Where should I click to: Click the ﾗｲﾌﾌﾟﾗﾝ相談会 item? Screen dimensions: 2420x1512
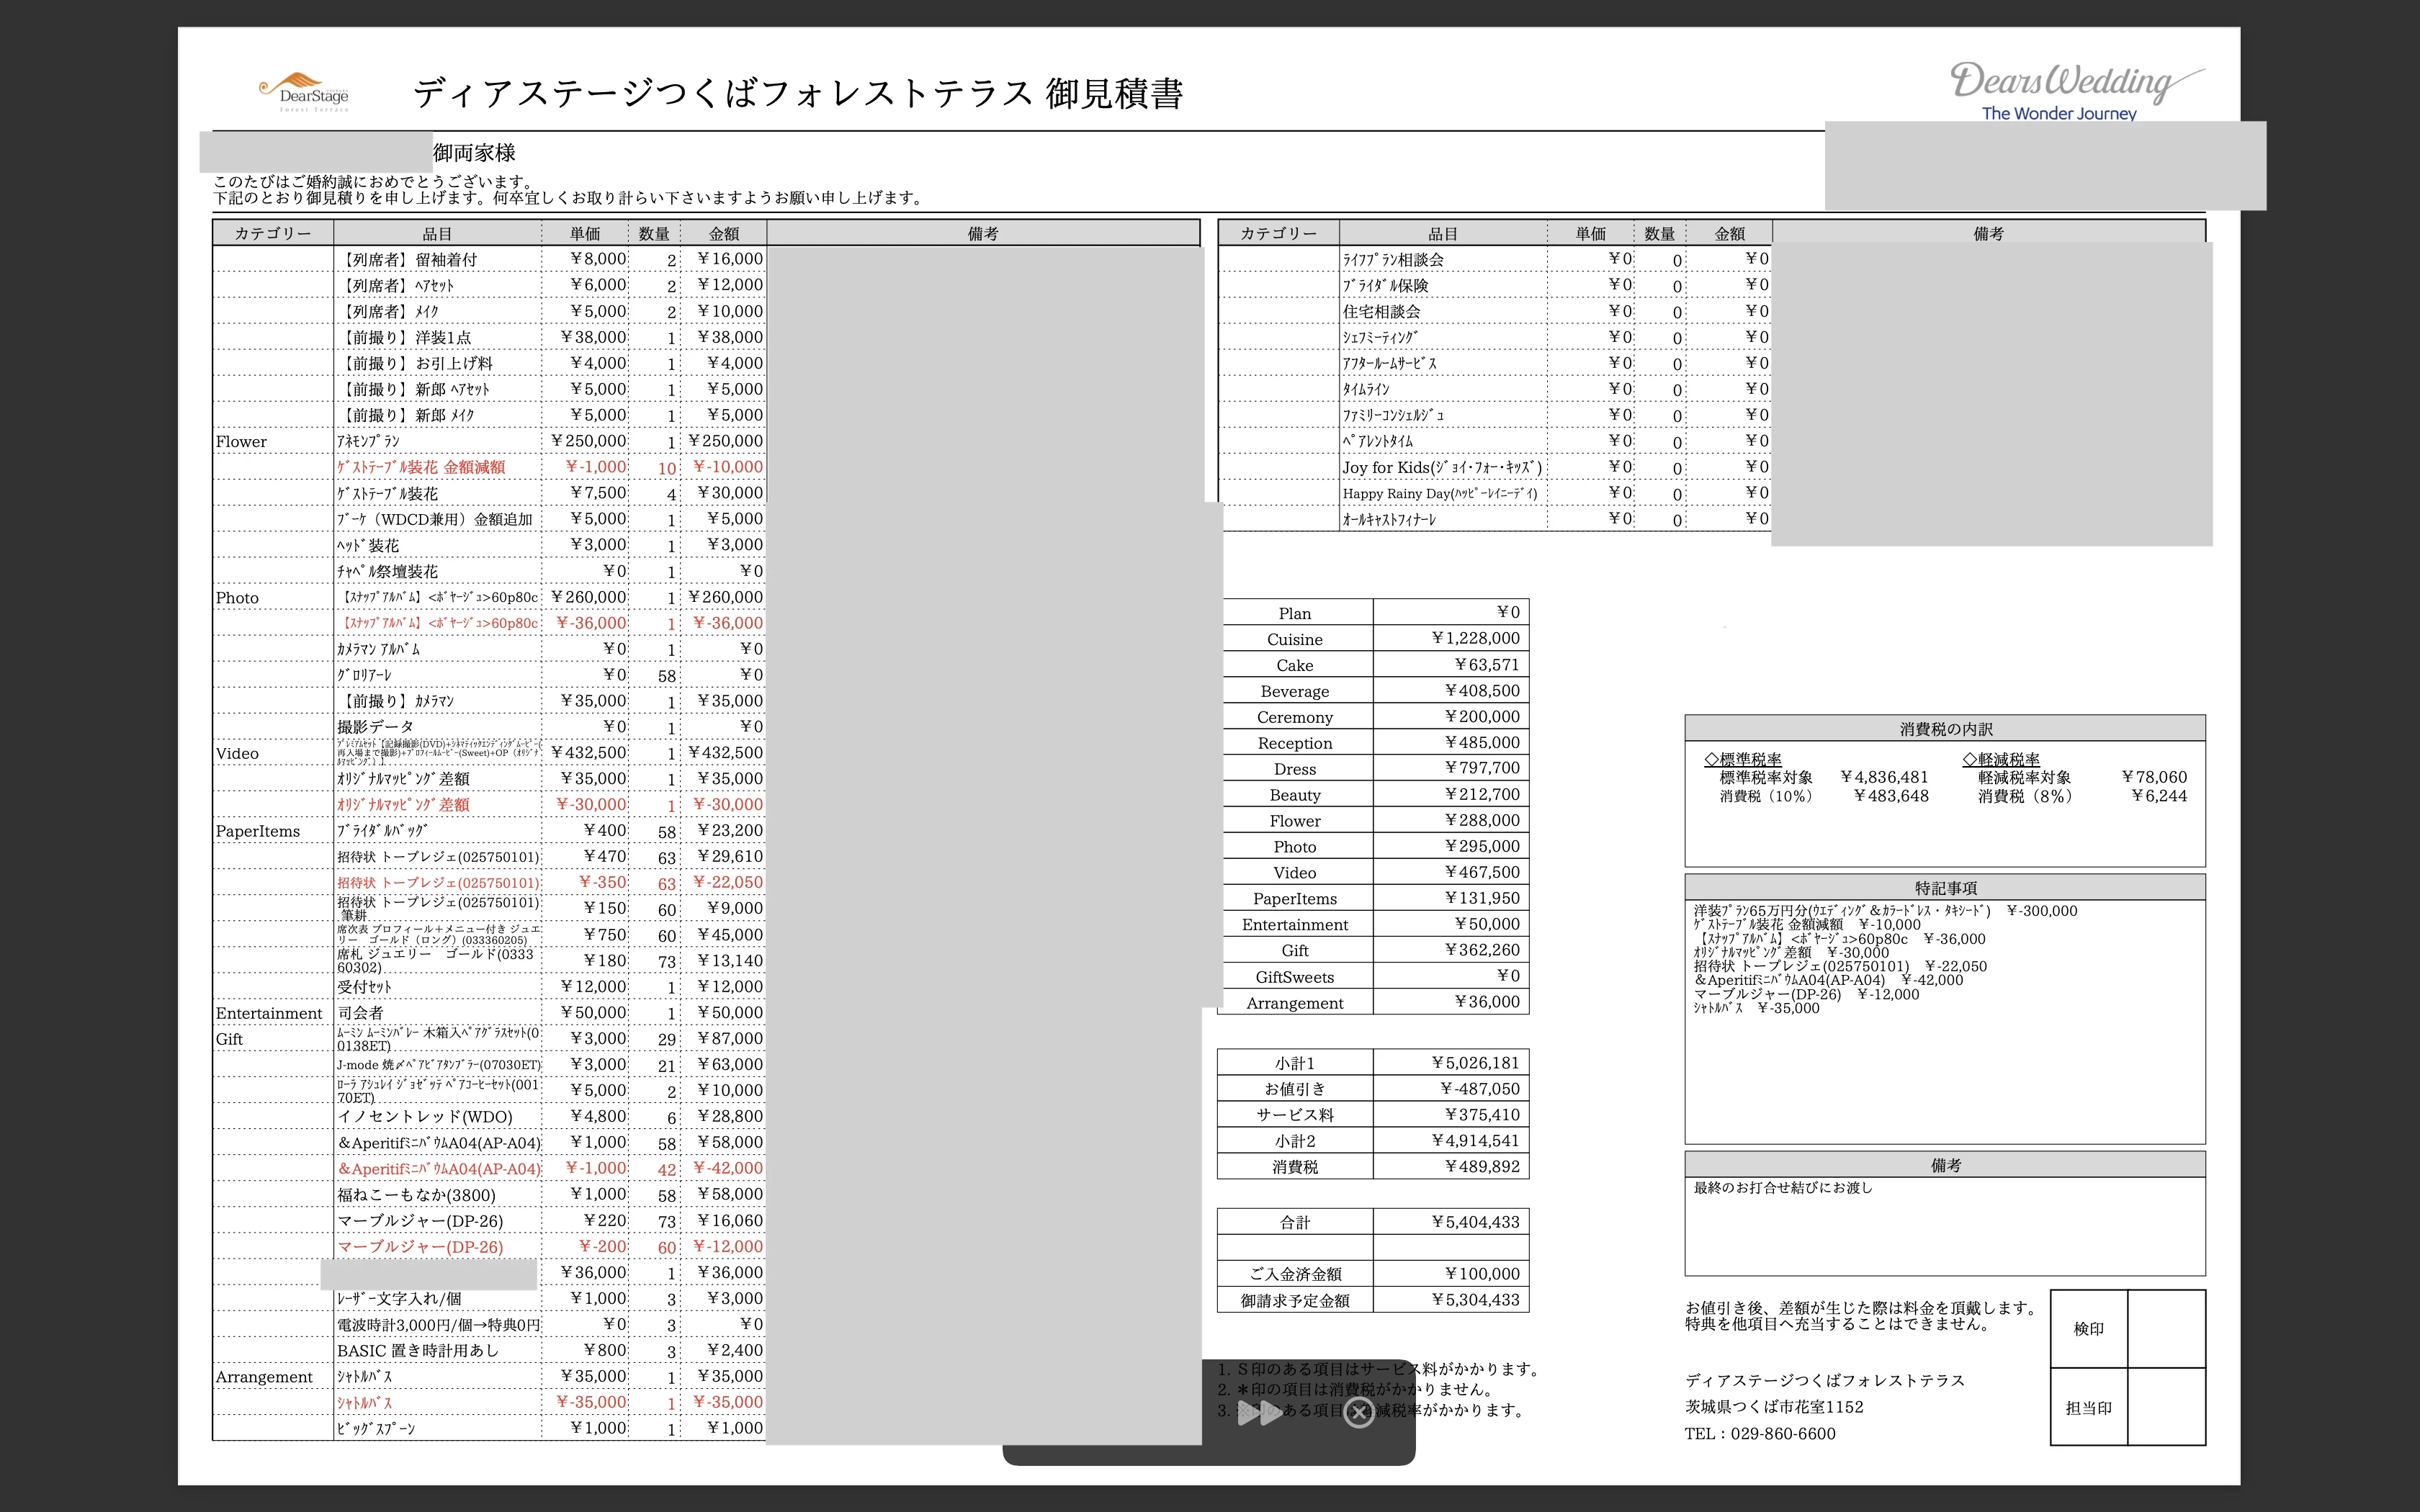coord(1393,259)
